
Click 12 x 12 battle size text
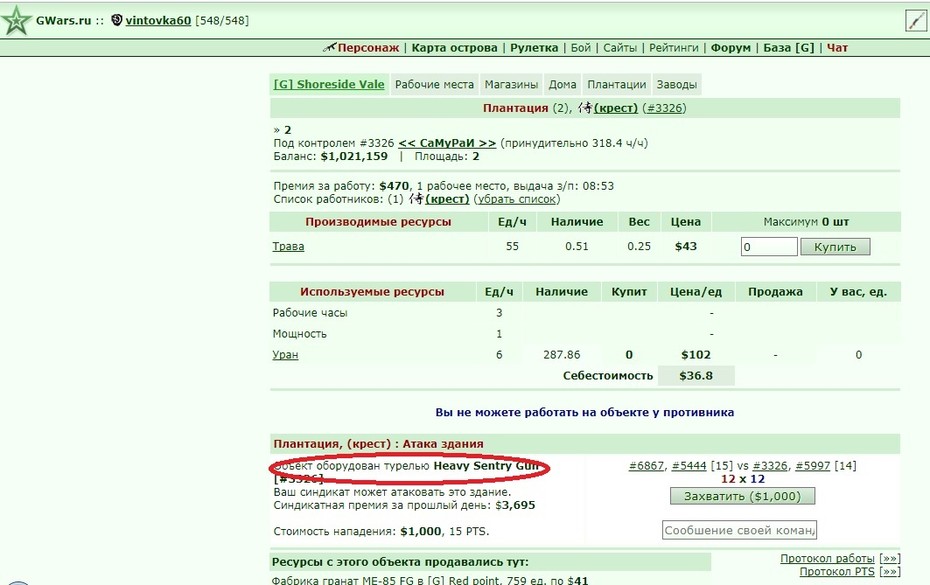click(x=743, y=479)
